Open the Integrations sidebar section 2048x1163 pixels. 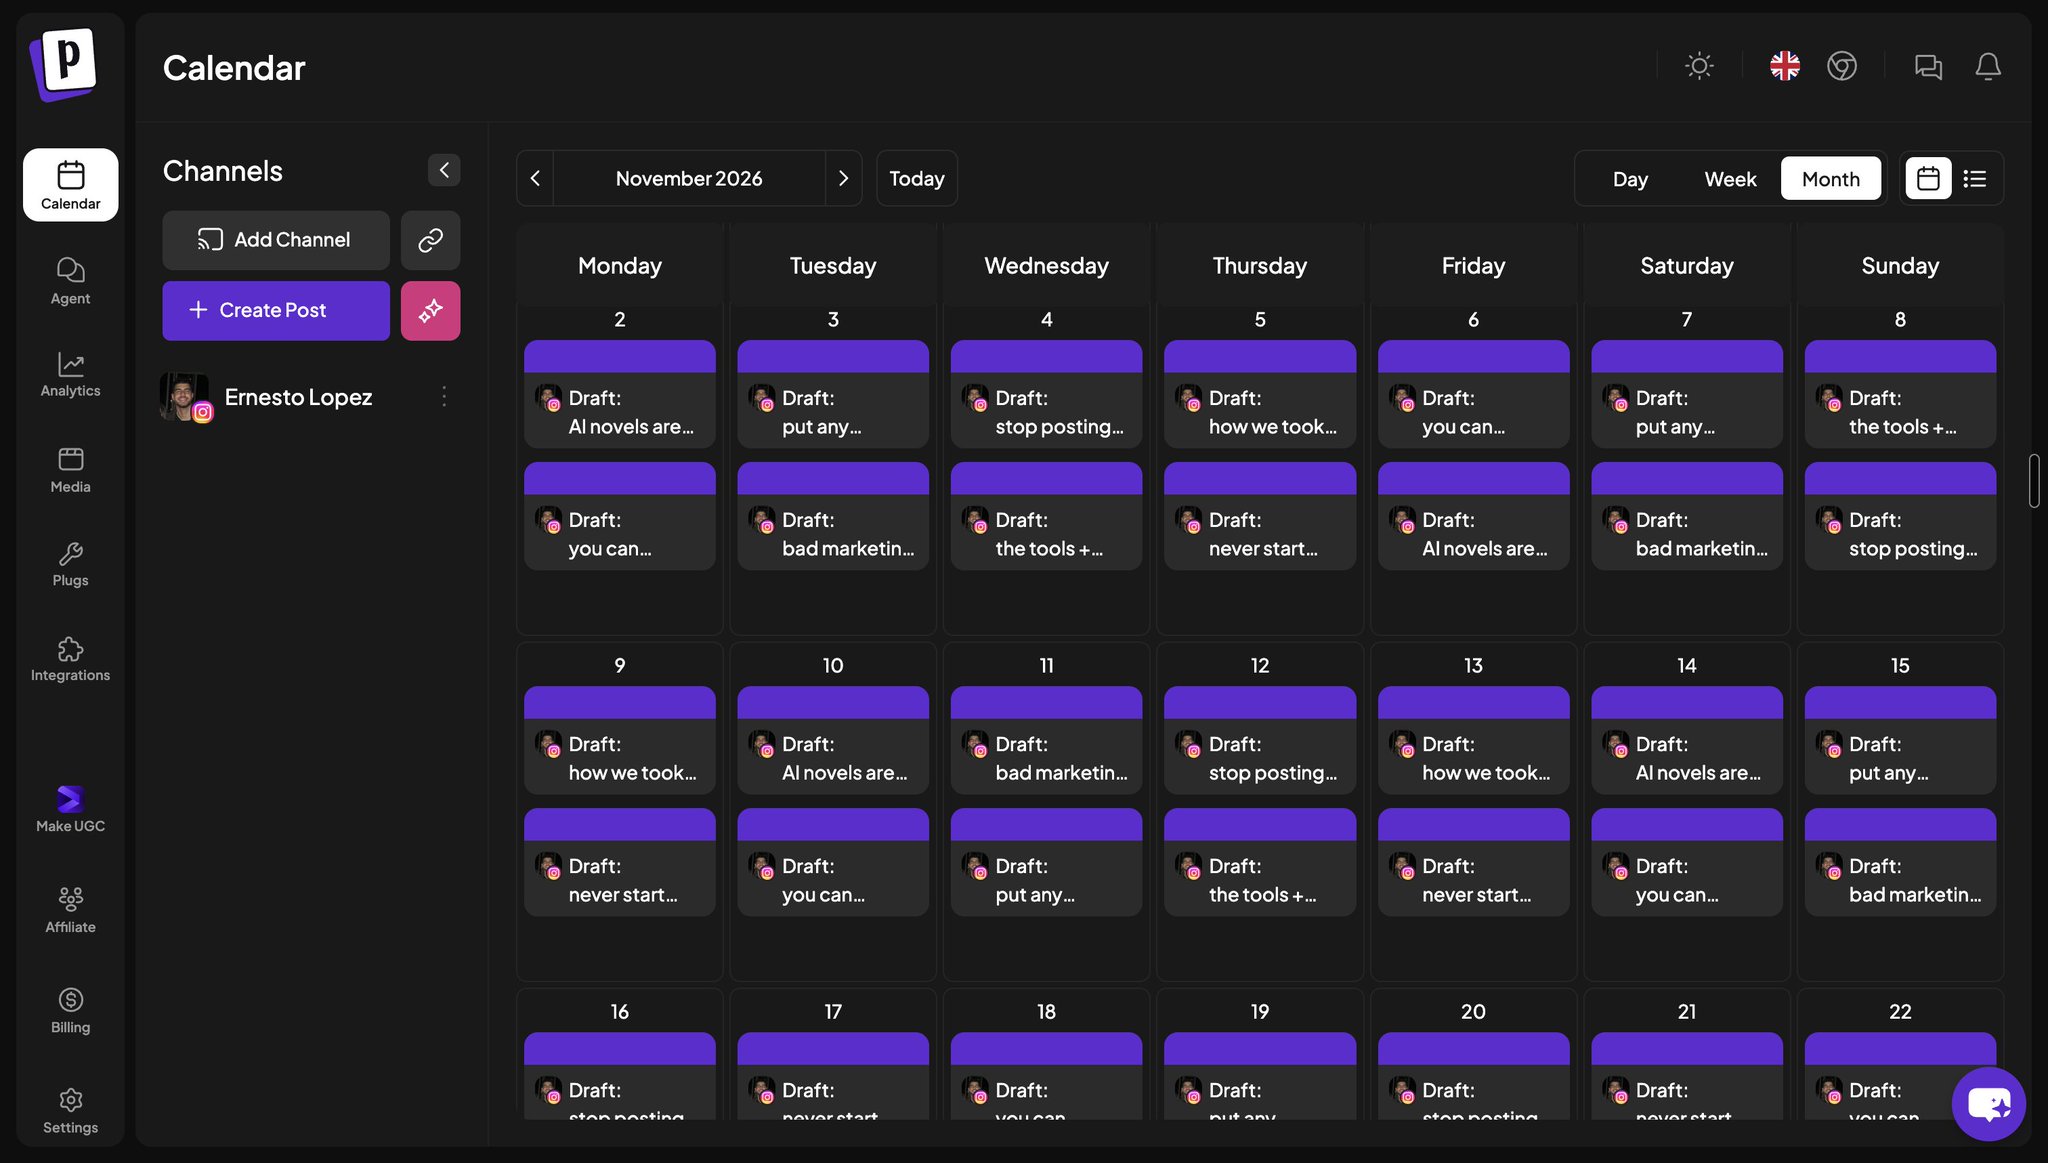[70, 659]
